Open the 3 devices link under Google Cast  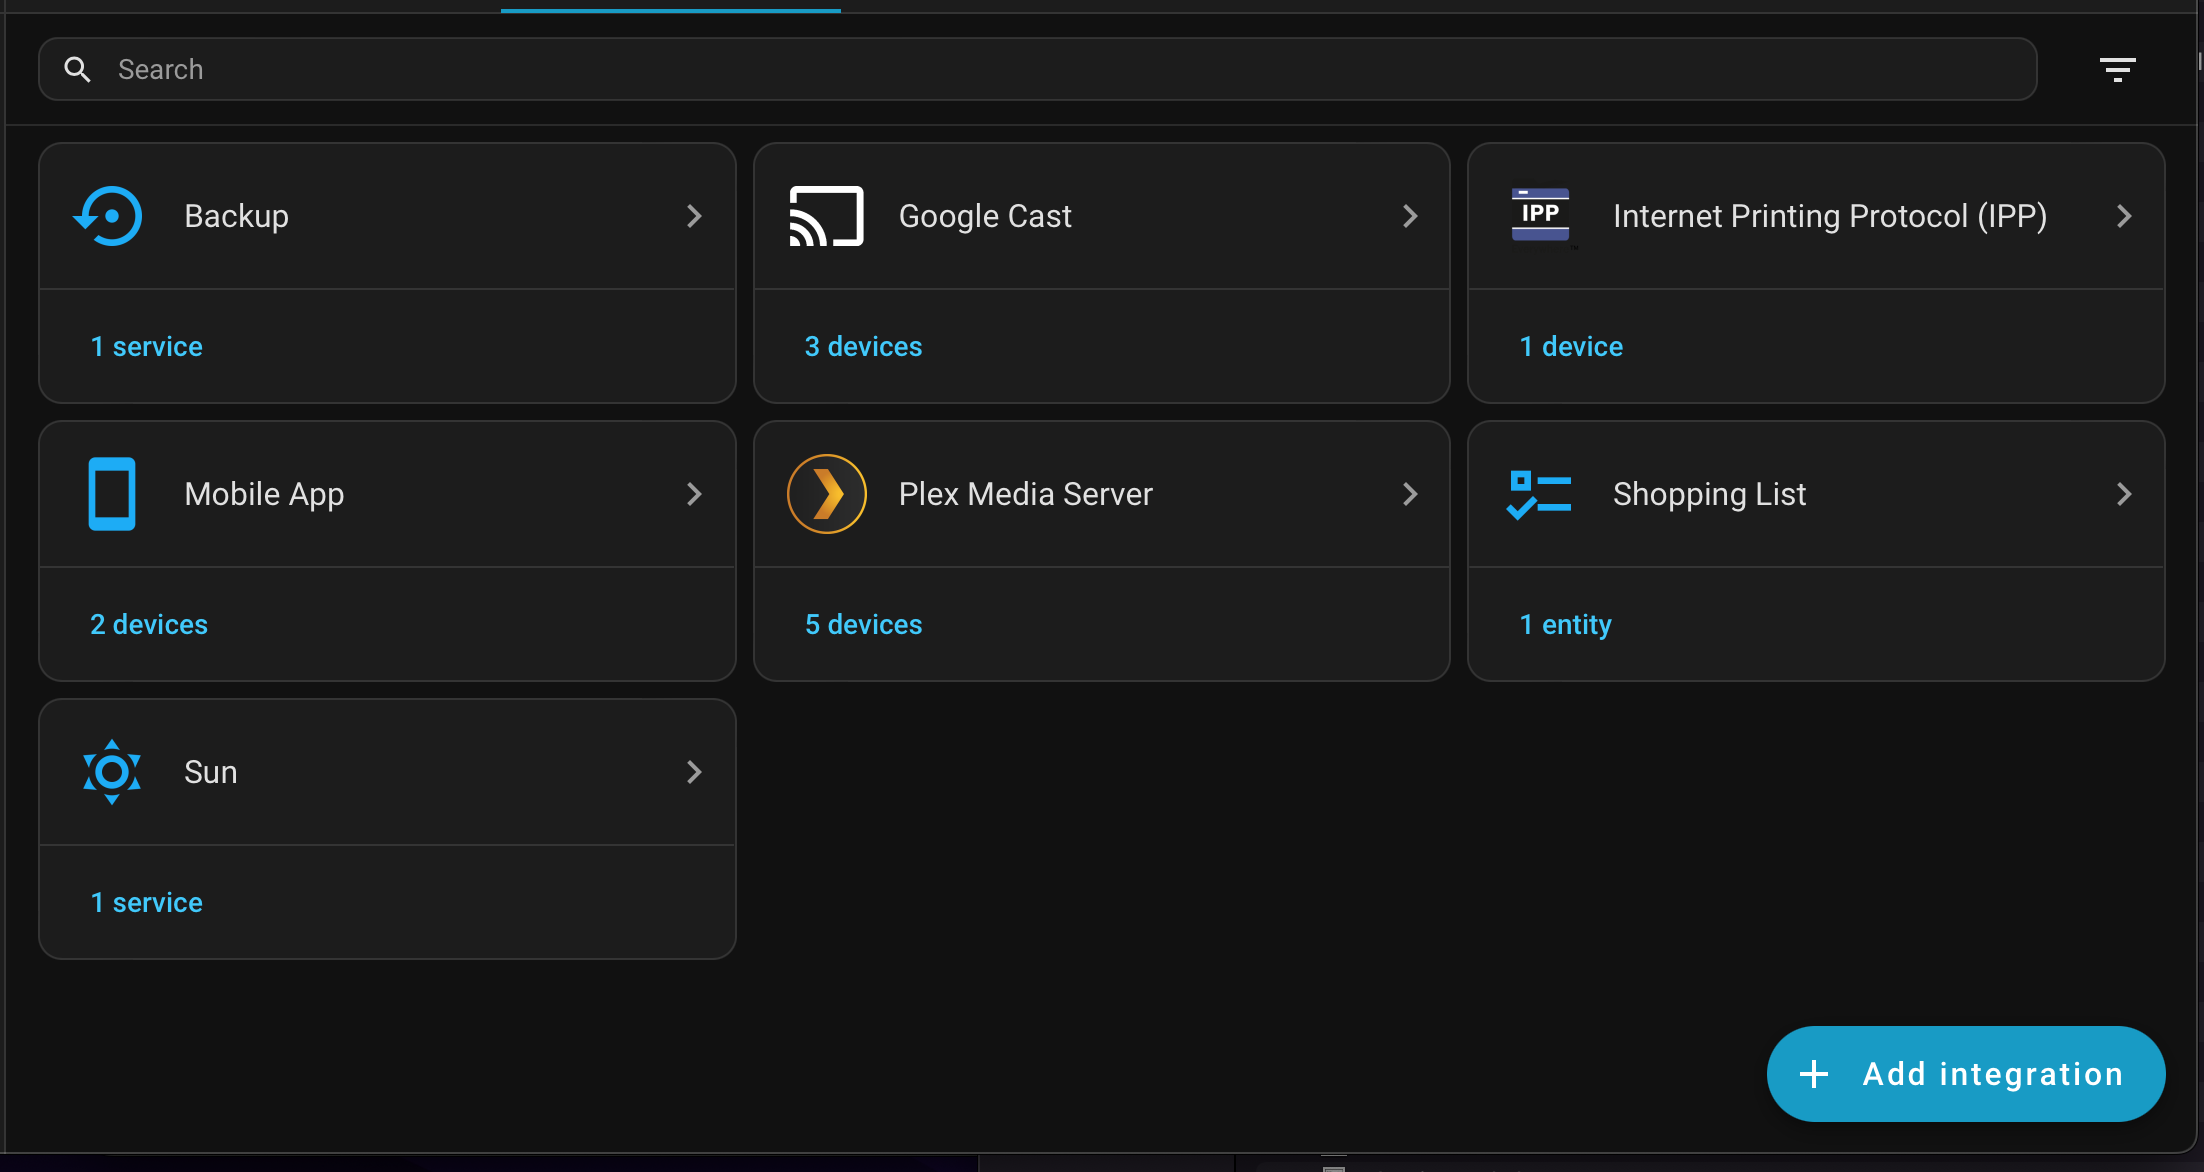(x=863, y=346)
